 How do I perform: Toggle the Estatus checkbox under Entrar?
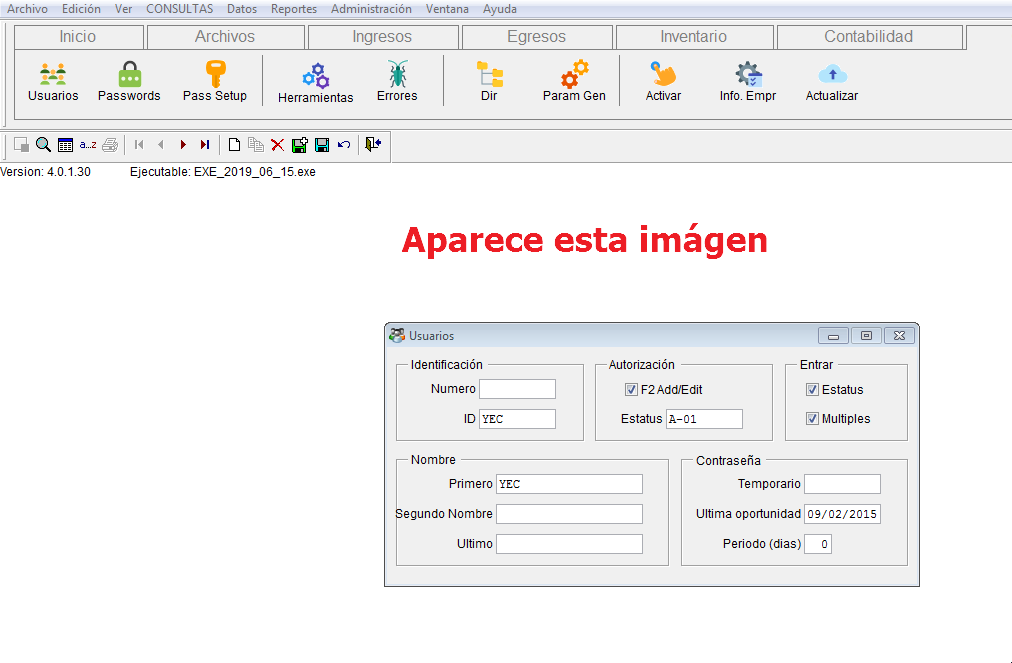click(812, 389)
